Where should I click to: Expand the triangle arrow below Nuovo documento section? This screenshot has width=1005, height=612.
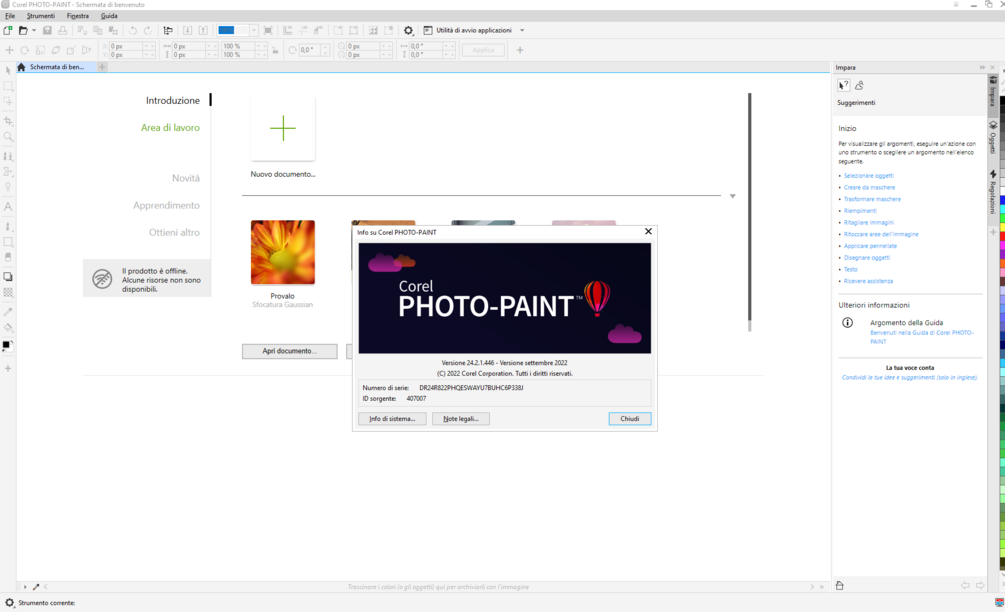click(x=733, y=196)
